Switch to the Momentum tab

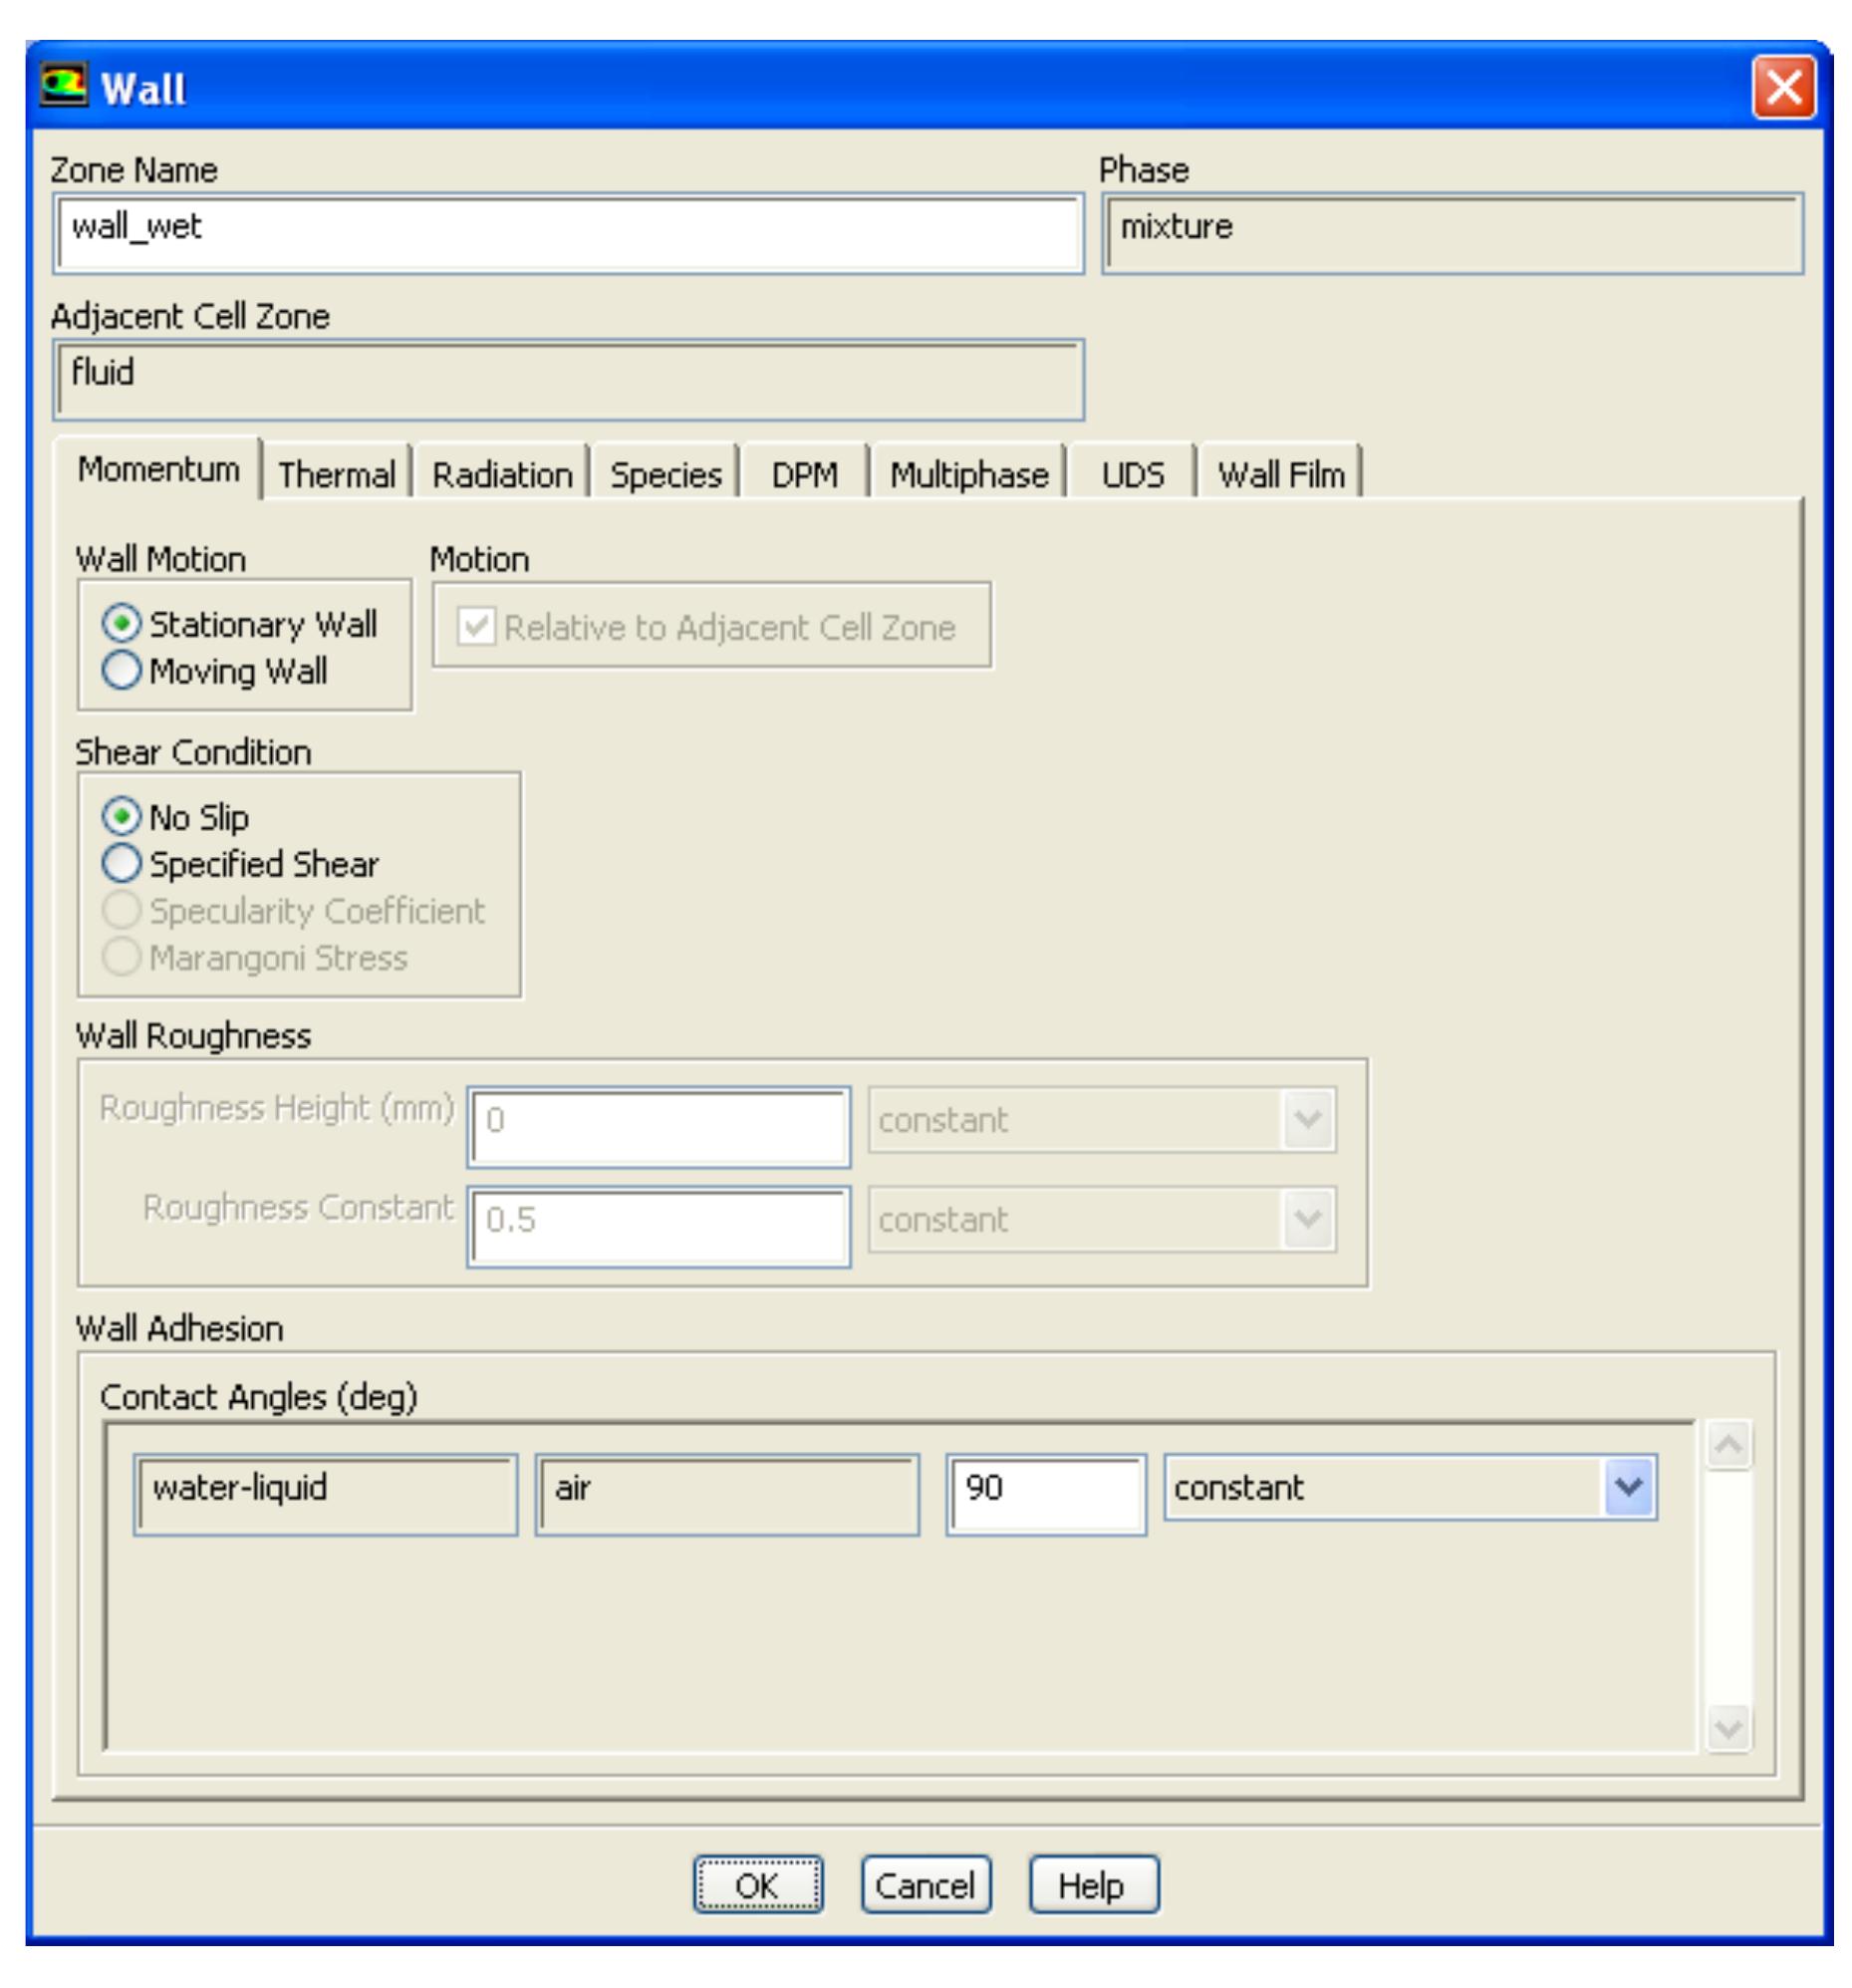pyautogui.click(x=158, y=469)
